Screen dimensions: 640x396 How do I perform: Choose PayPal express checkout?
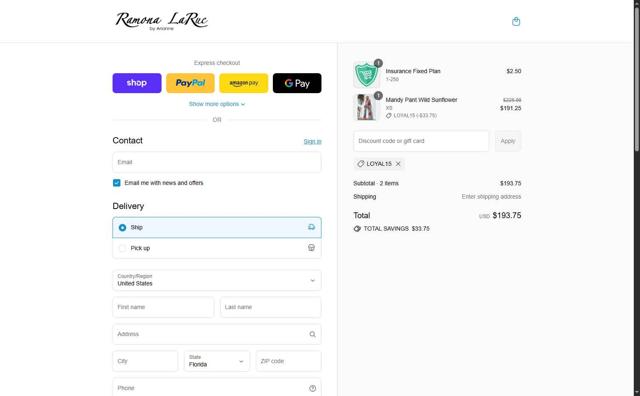190,83
